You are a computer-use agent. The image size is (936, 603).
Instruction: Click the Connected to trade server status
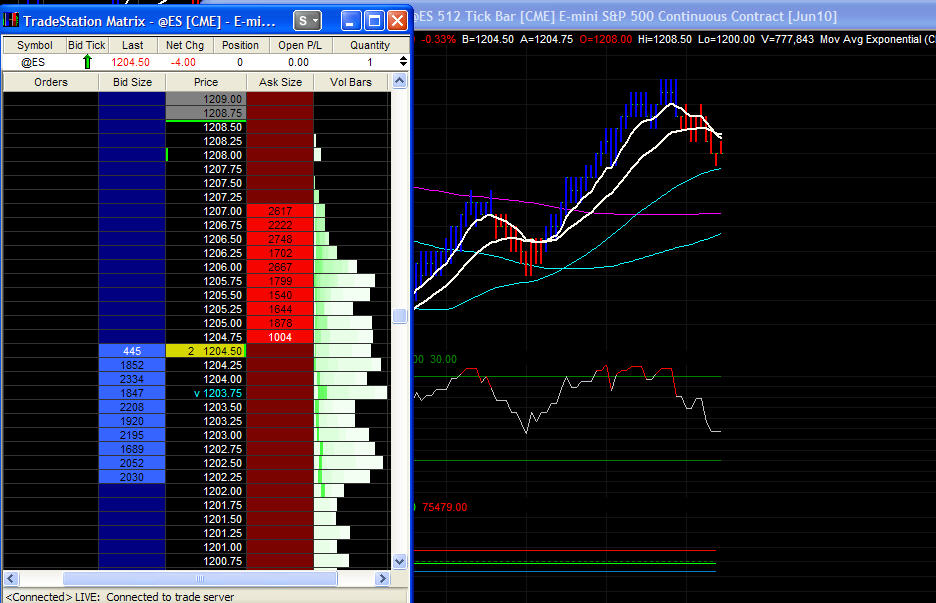click(x=119, y=597)
